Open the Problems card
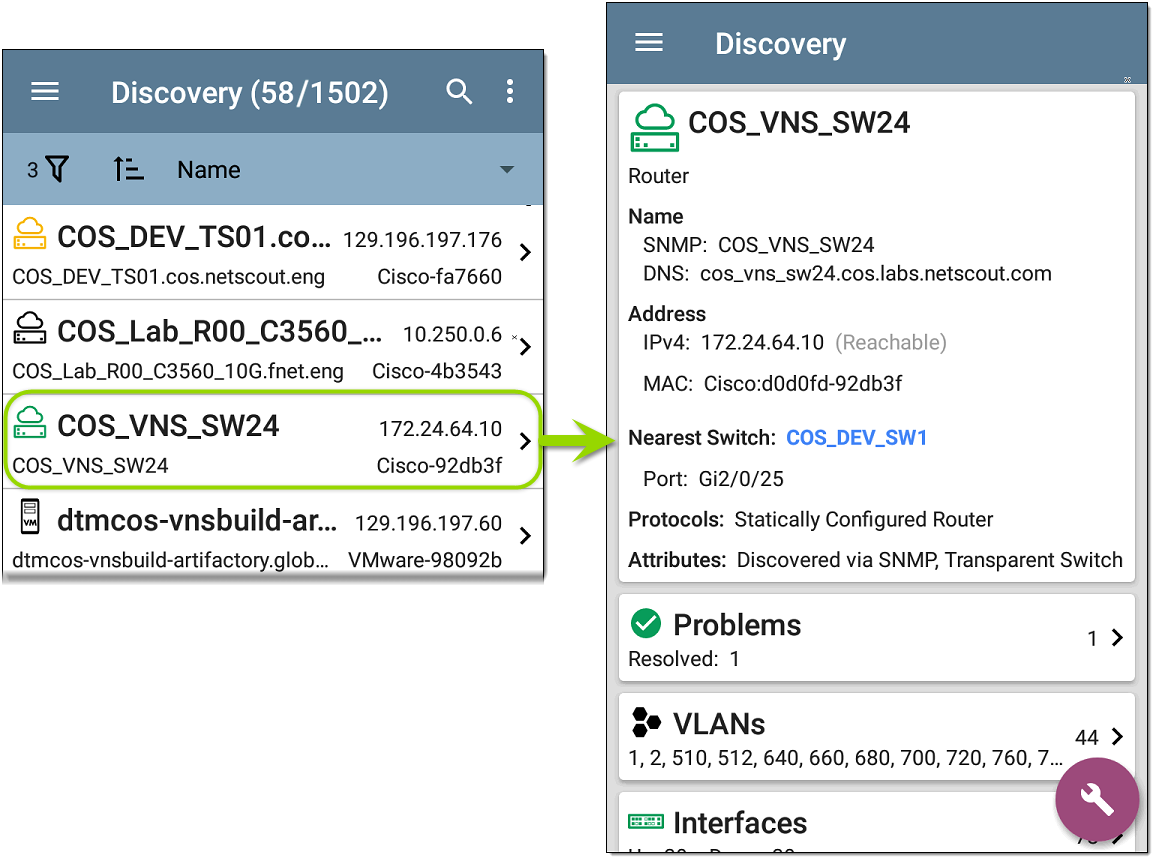Image resolution: width=1154 pixels, height=858 pixels. coord(877,639)
